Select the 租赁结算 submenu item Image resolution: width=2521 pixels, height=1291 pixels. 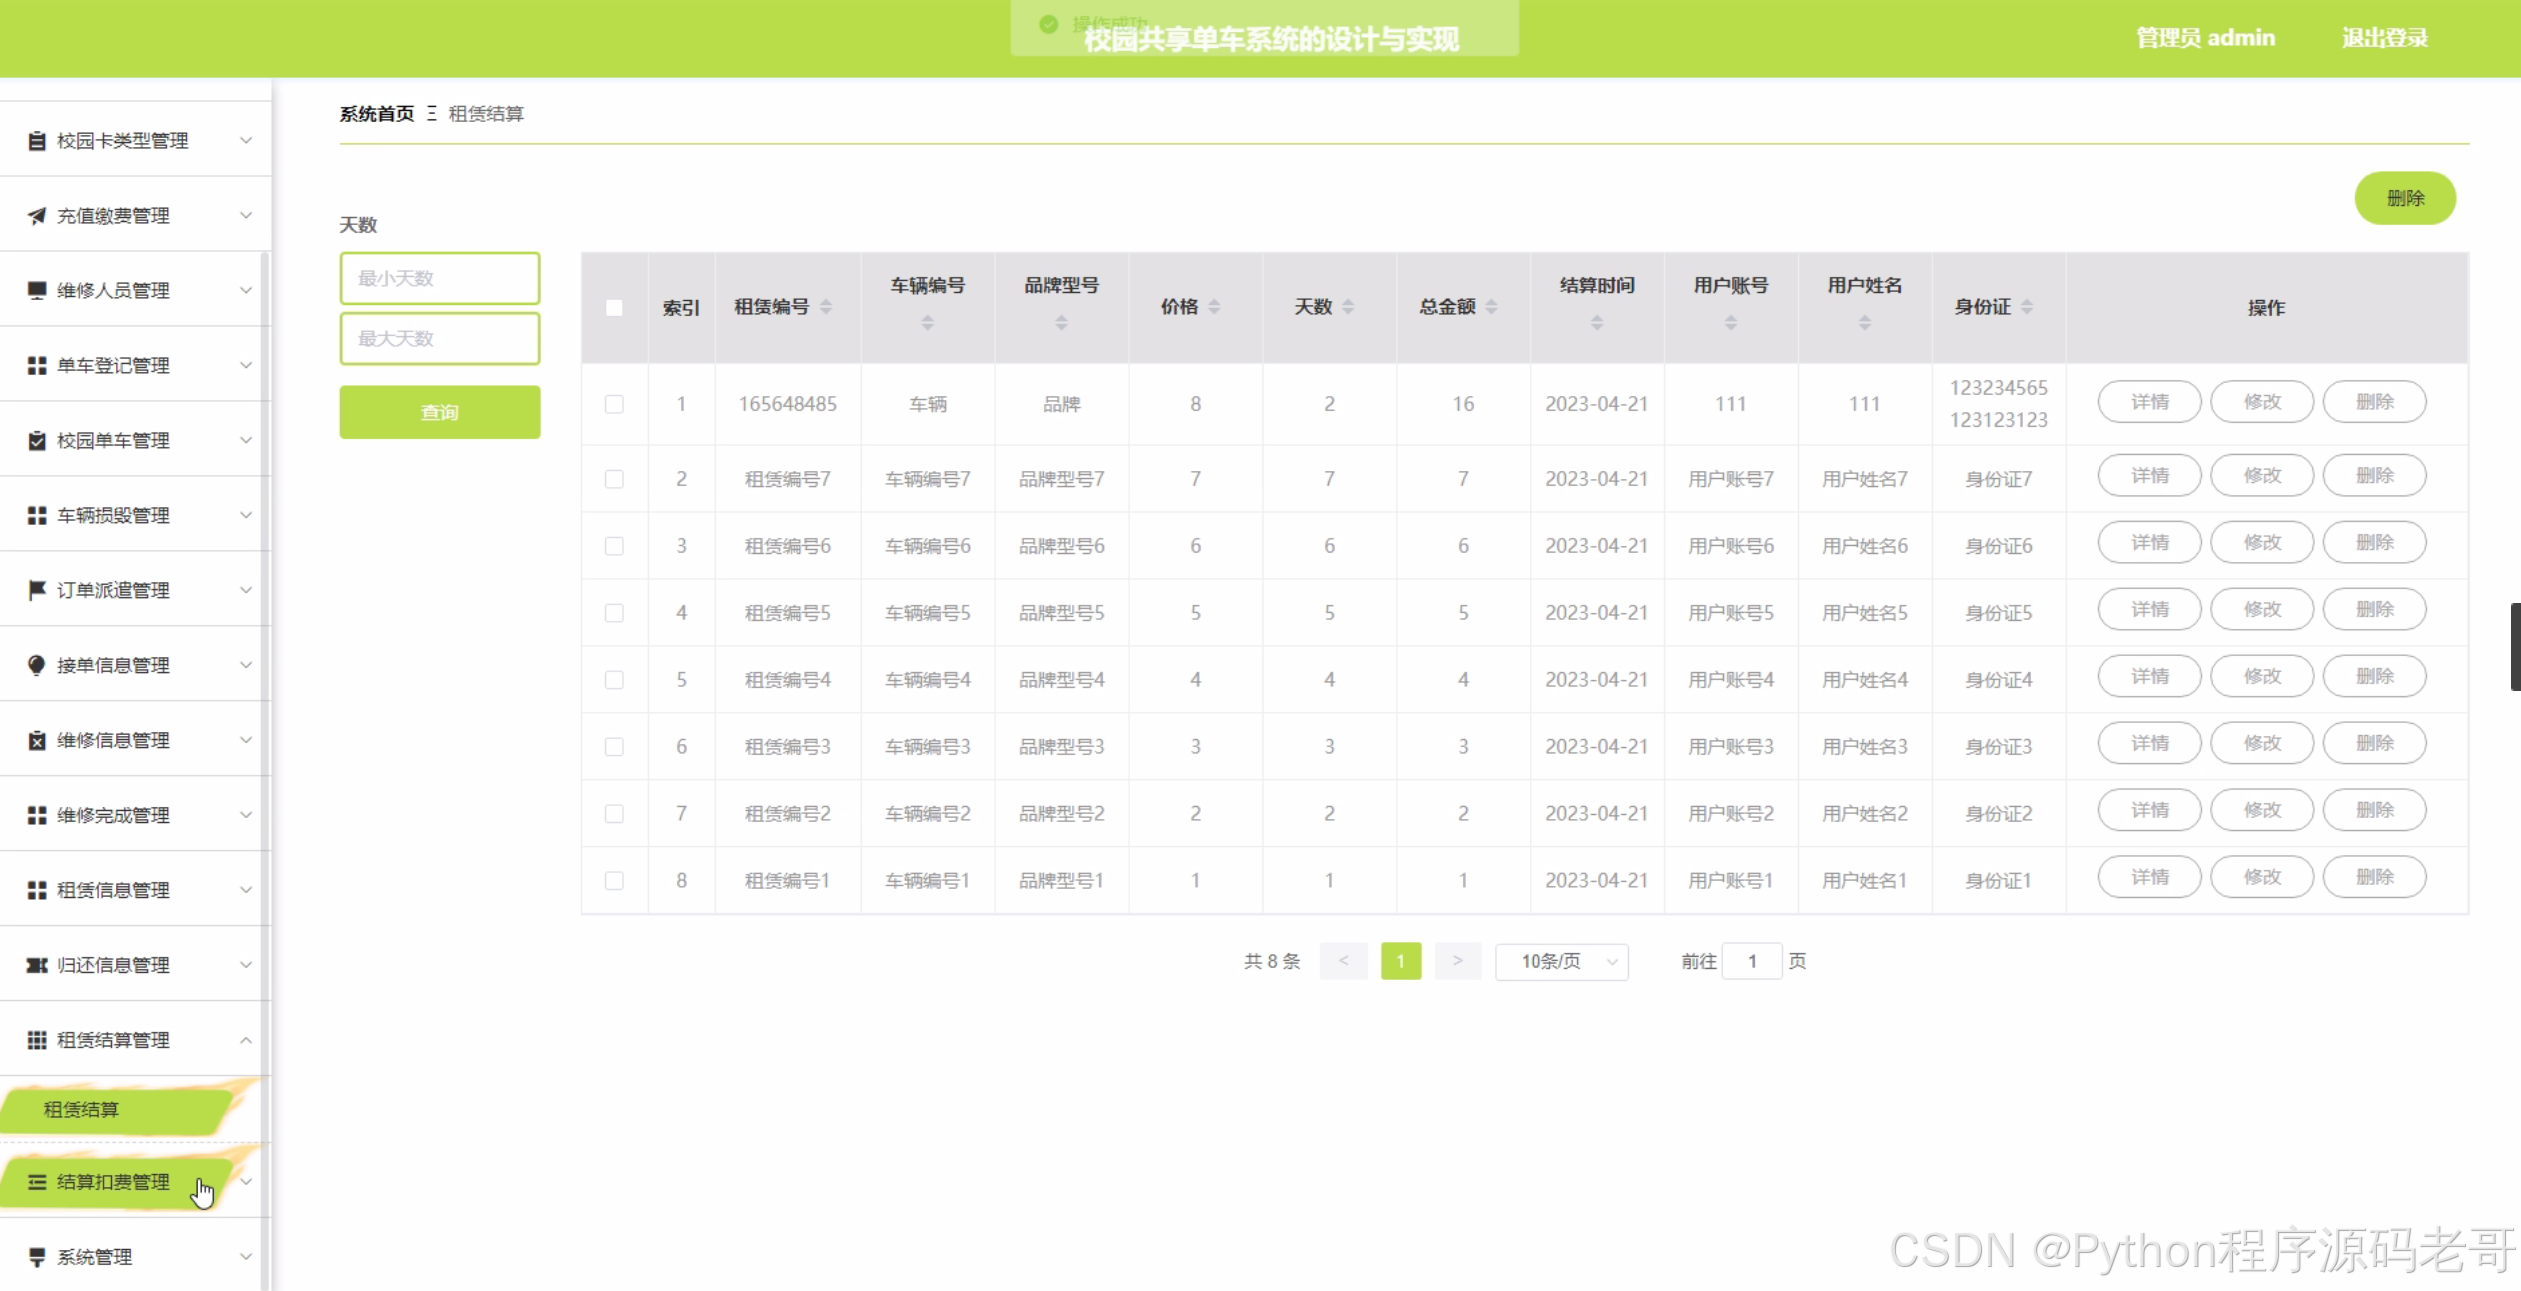[82, 1109]
